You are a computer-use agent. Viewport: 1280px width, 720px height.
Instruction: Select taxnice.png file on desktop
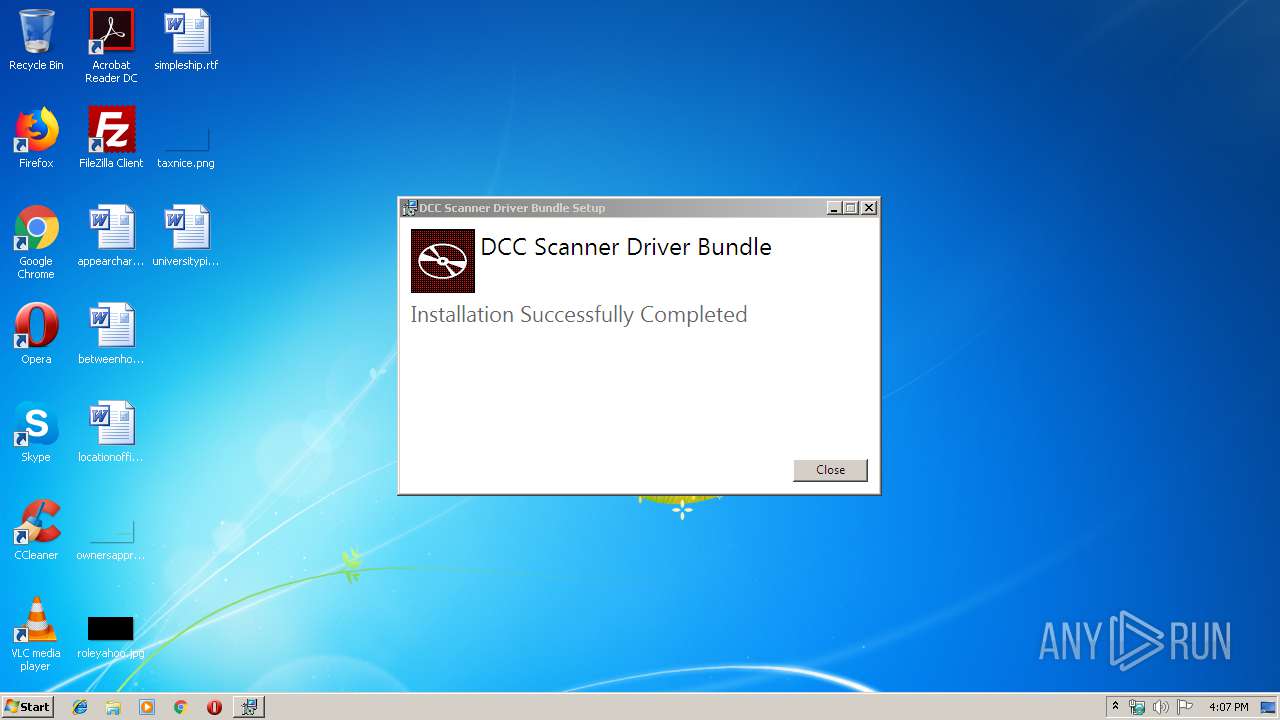click(186, 145)
